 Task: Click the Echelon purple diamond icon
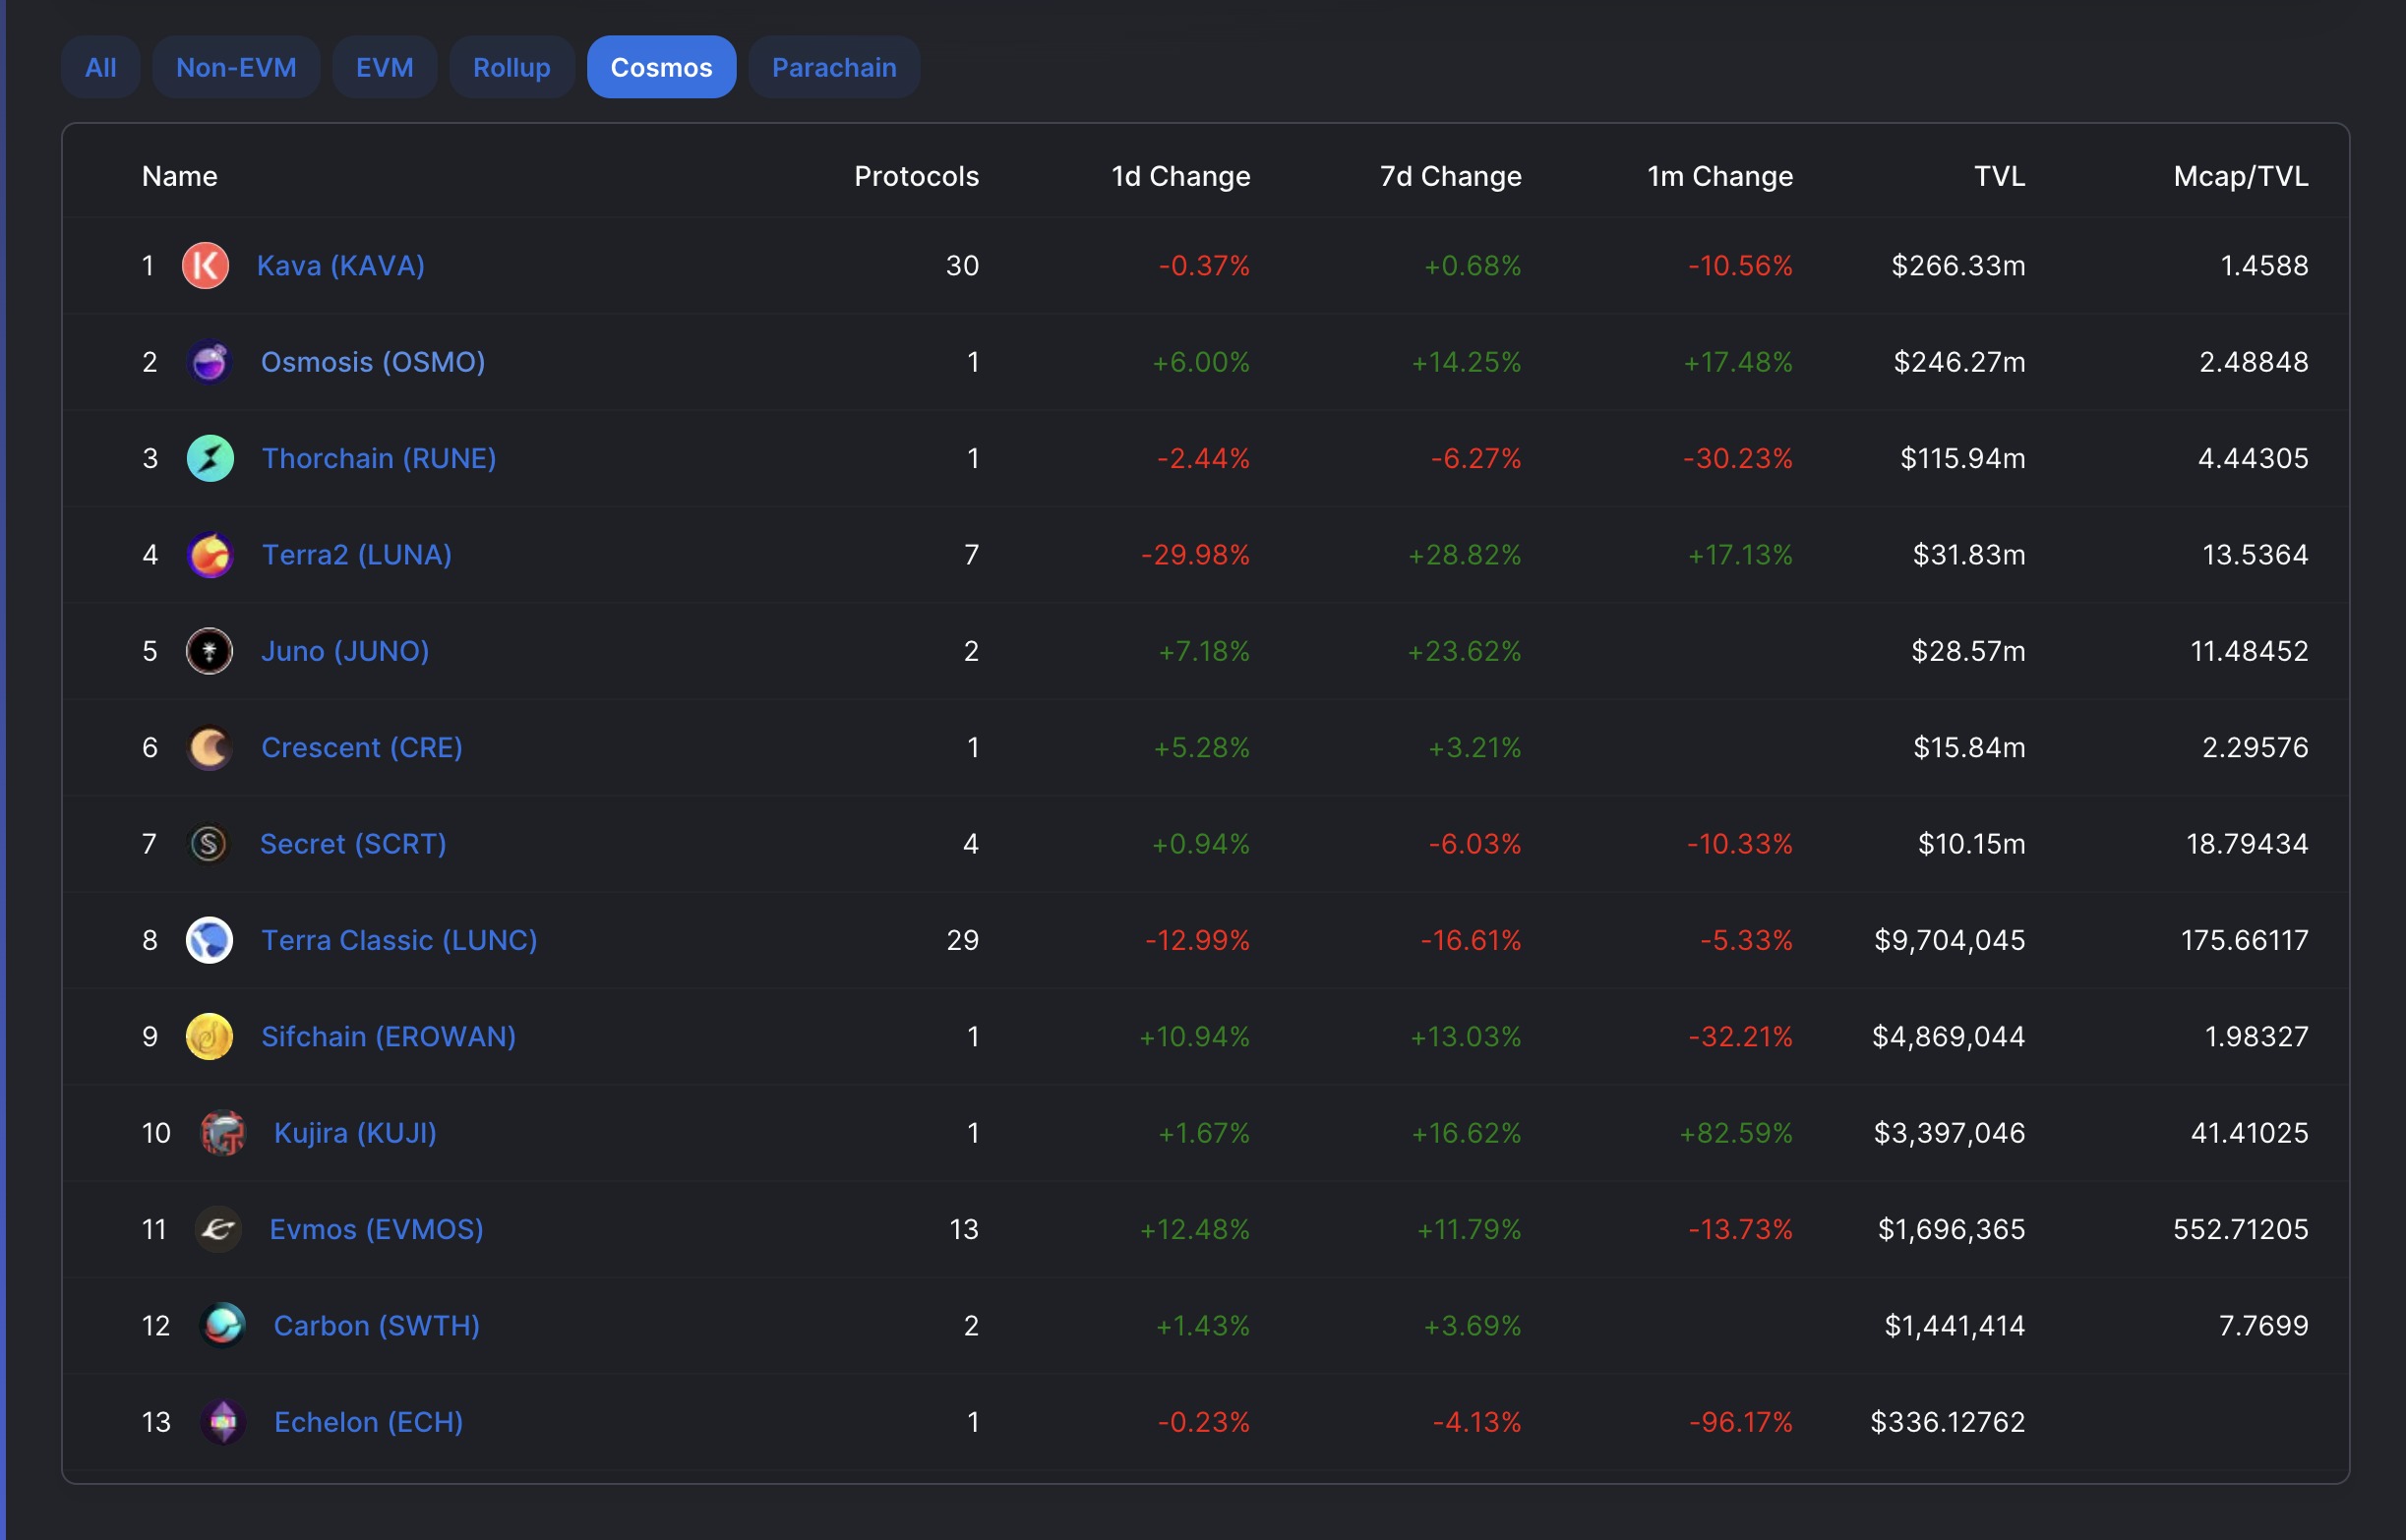tap(222, 1422)
